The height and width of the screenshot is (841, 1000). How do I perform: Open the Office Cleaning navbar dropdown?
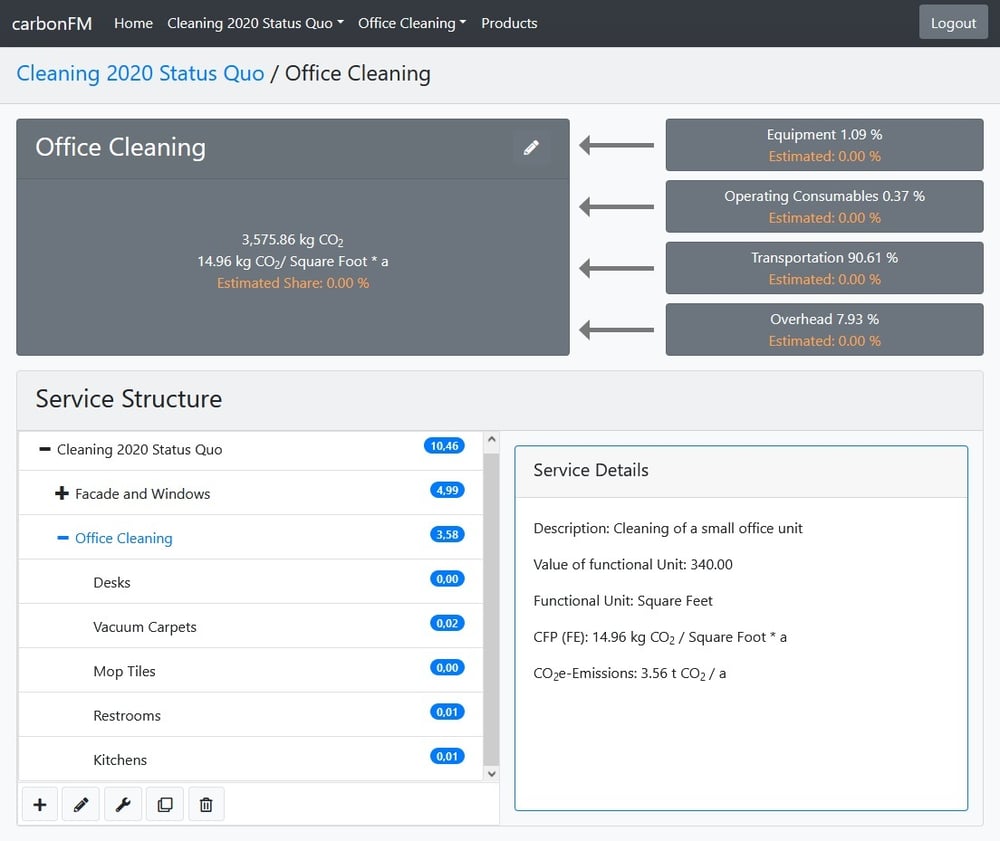(x=411, y=23)
